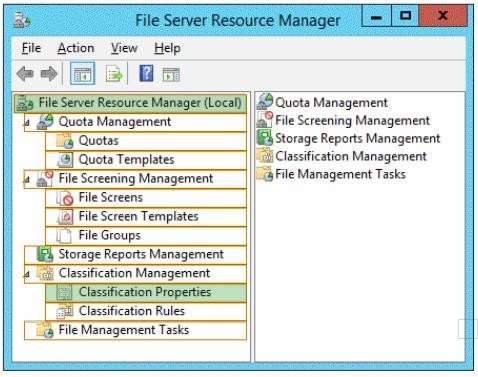478x377 pixels.
Task: Open the View menu
Action: pos(124,48)
